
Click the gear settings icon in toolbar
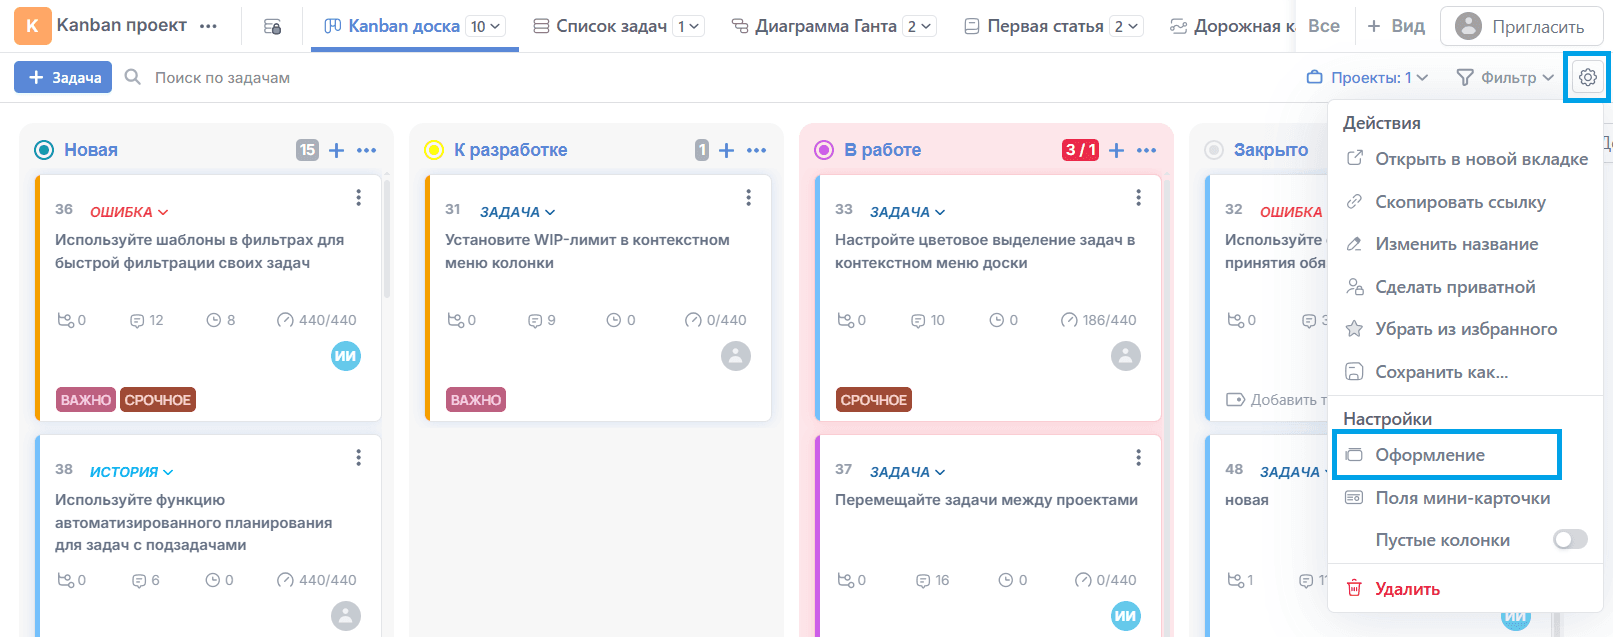1587,77
